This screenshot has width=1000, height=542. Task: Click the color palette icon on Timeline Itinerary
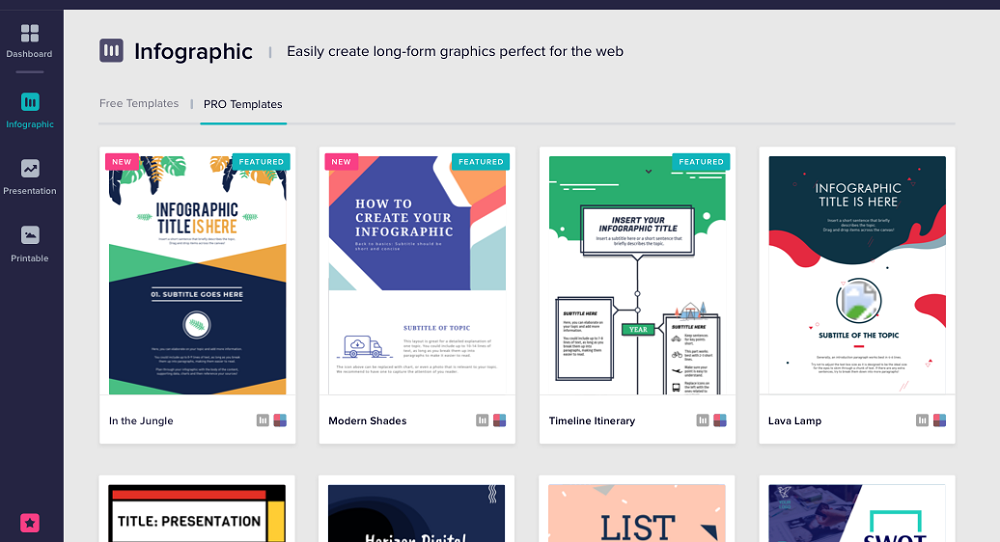coord(719,421)
